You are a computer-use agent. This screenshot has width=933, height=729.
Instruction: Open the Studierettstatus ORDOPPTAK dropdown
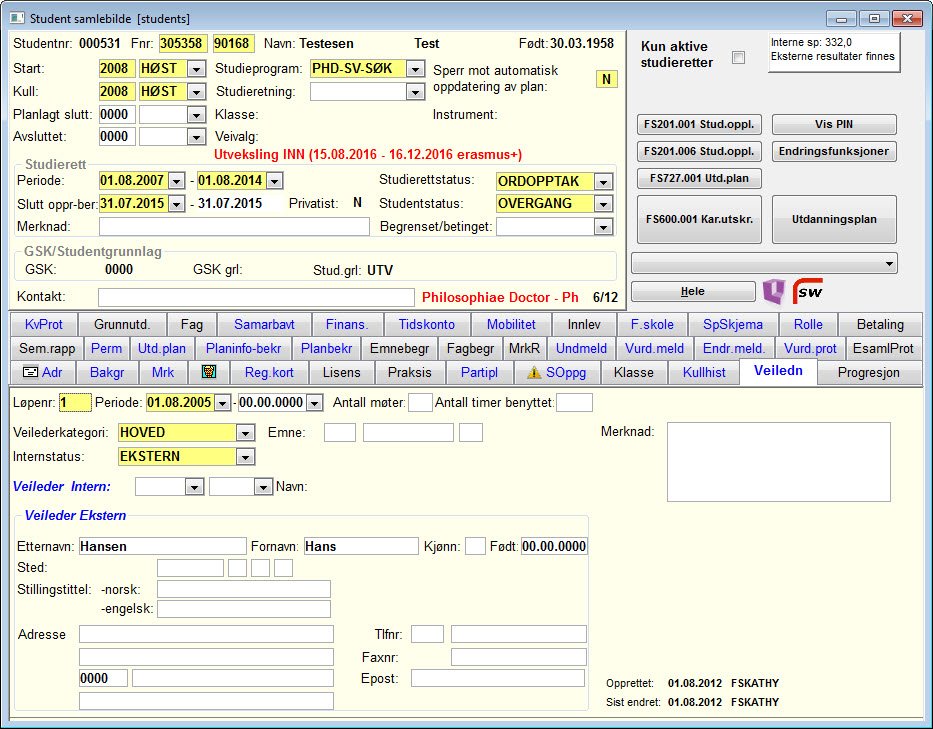point(603,182)
